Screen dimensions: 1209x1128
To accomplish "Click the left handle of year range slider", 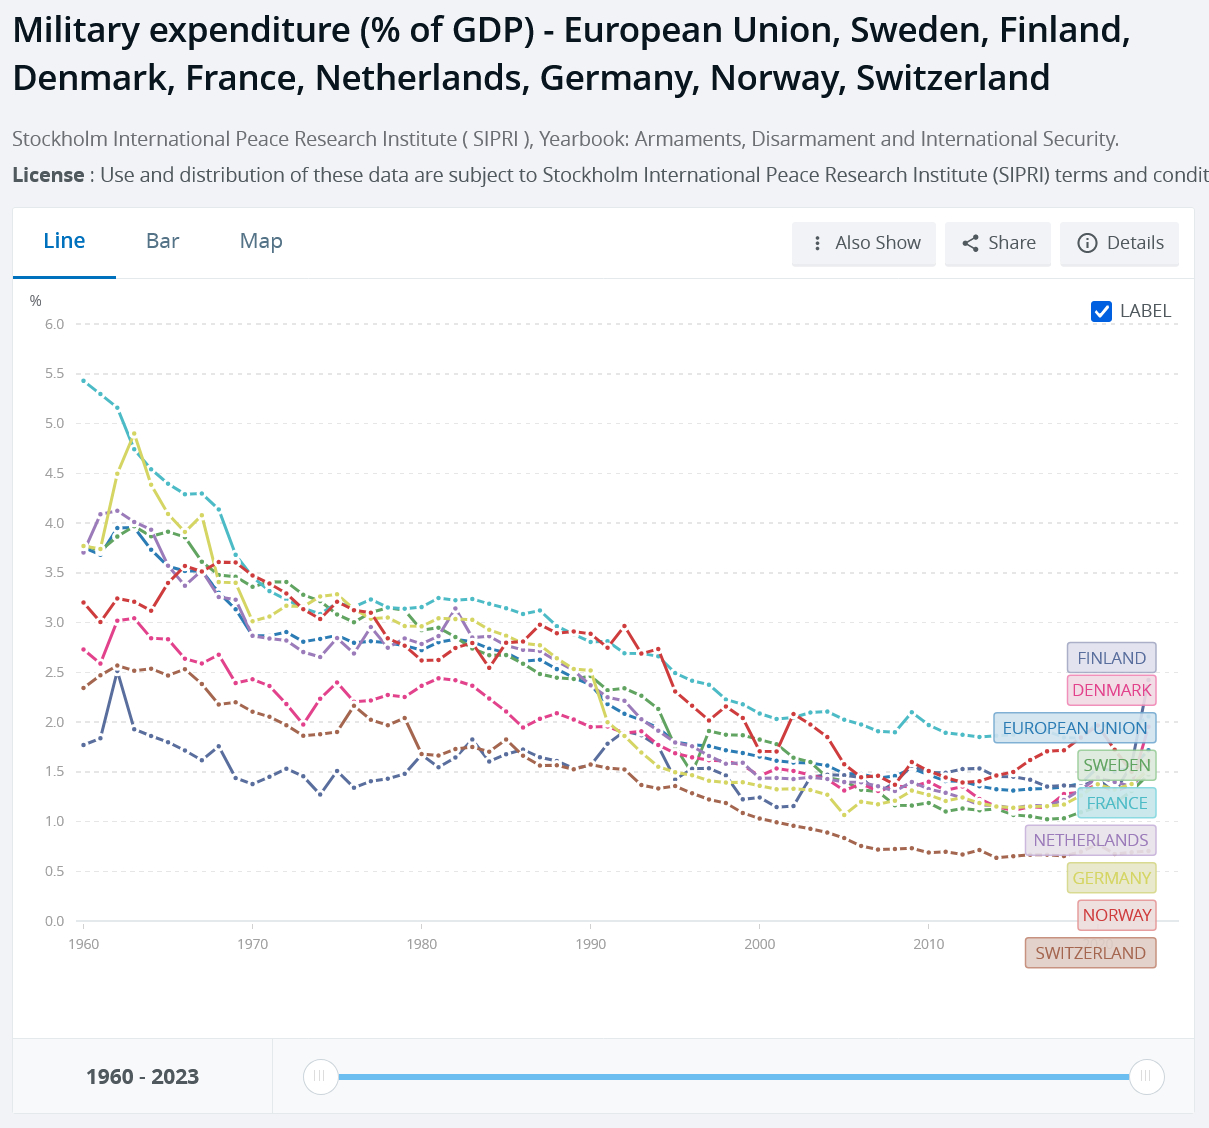I will (320, 1077).
